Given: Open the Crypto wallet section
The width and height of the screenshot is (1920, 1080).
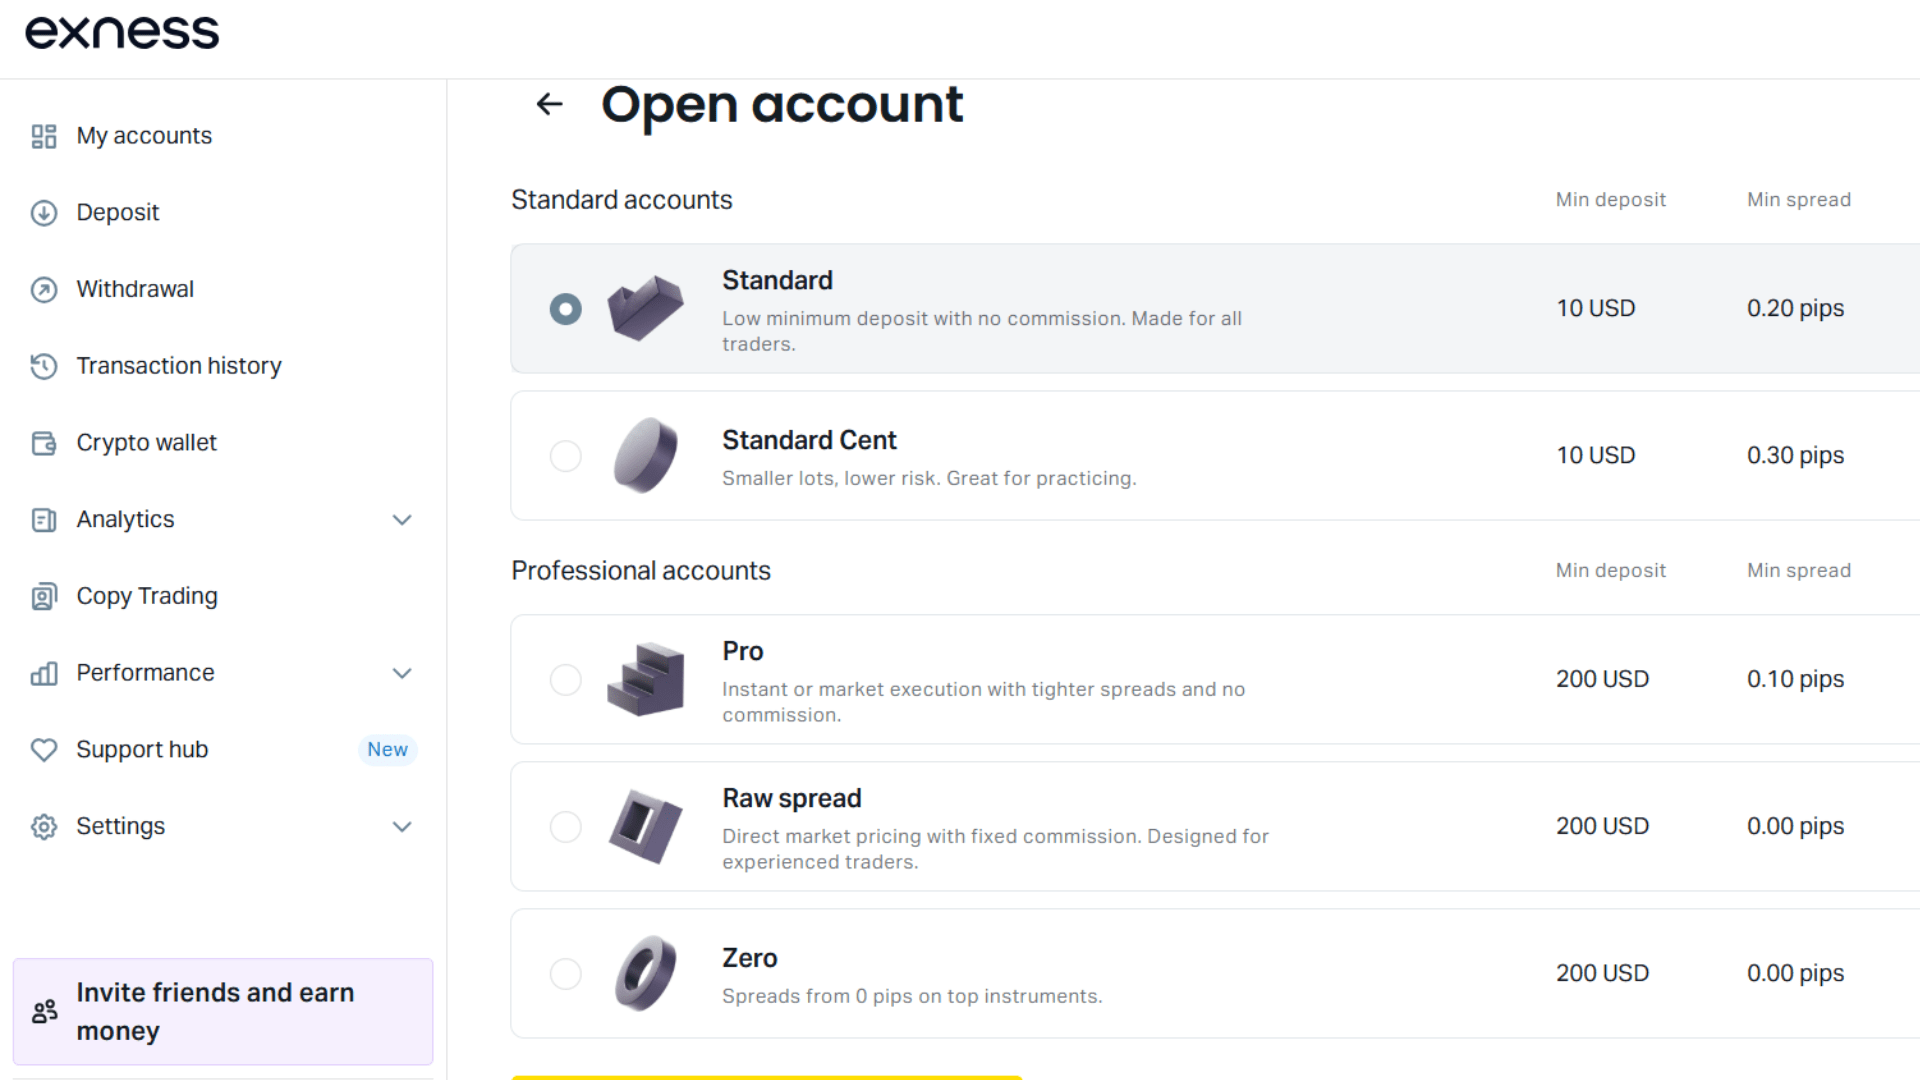Looking at the screenshot, I should tap(146, 442).
